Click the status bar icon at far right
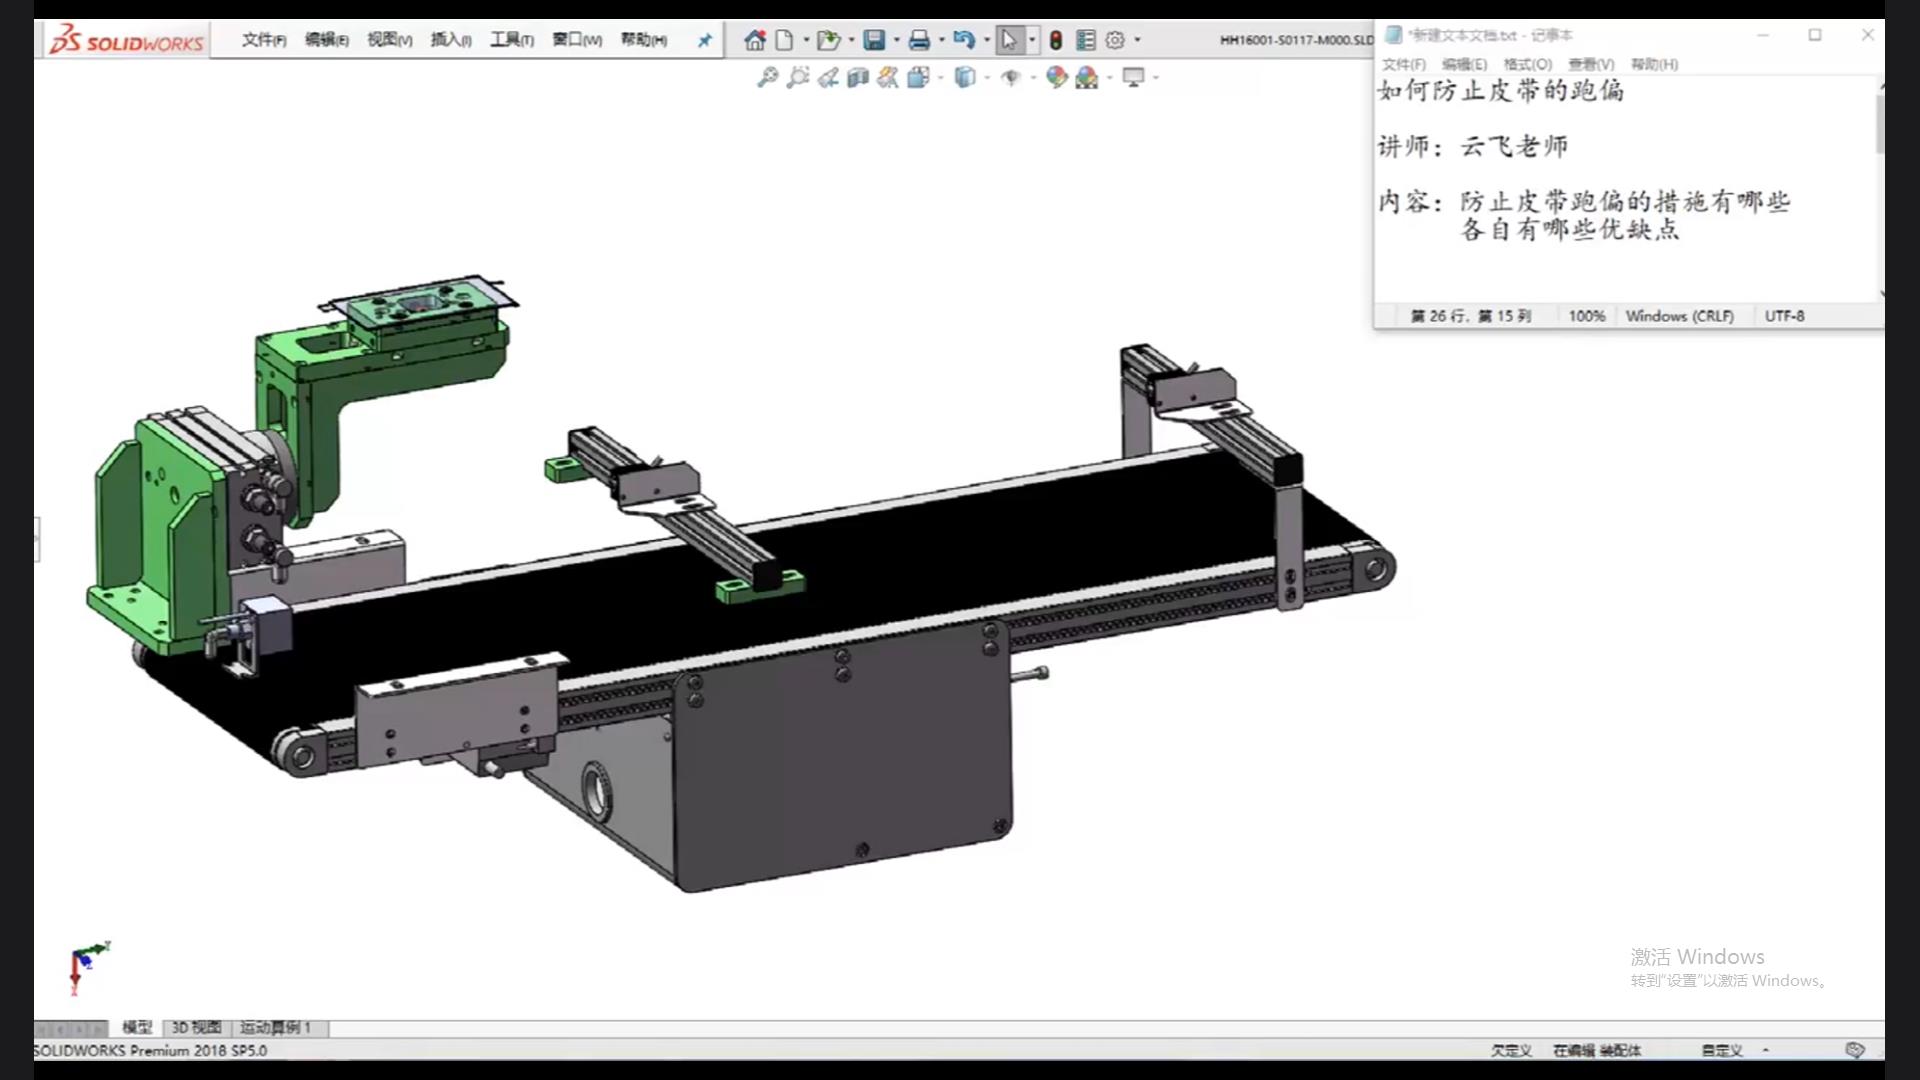Image resolution: width=1920 pixels, height=1080 pixels. (x=1855, y=1050)
